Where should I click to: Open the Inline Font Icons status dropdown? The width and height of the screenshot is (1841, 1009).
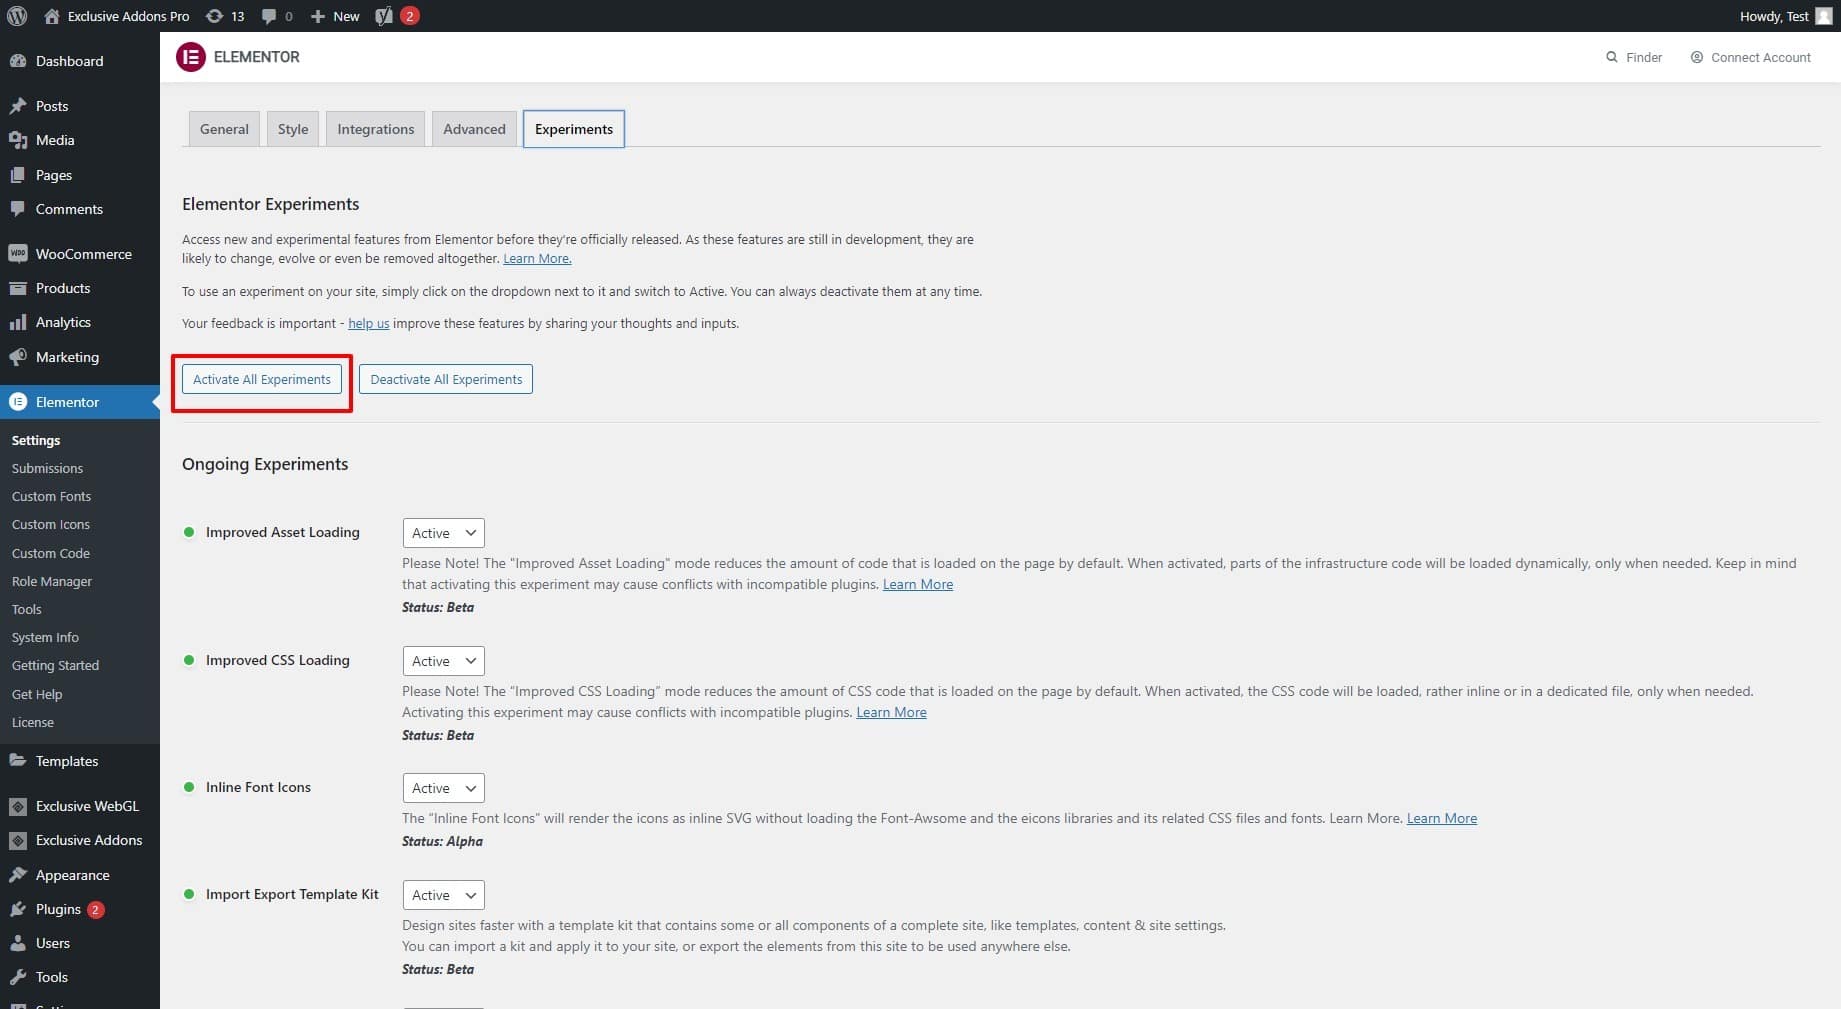tap(443, 788)
